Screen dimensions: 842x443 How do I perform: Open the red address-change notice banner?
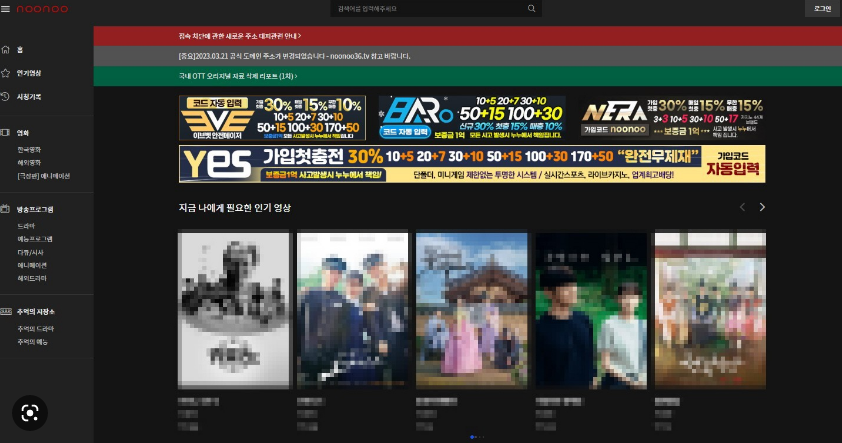click(x=468, y=36)
